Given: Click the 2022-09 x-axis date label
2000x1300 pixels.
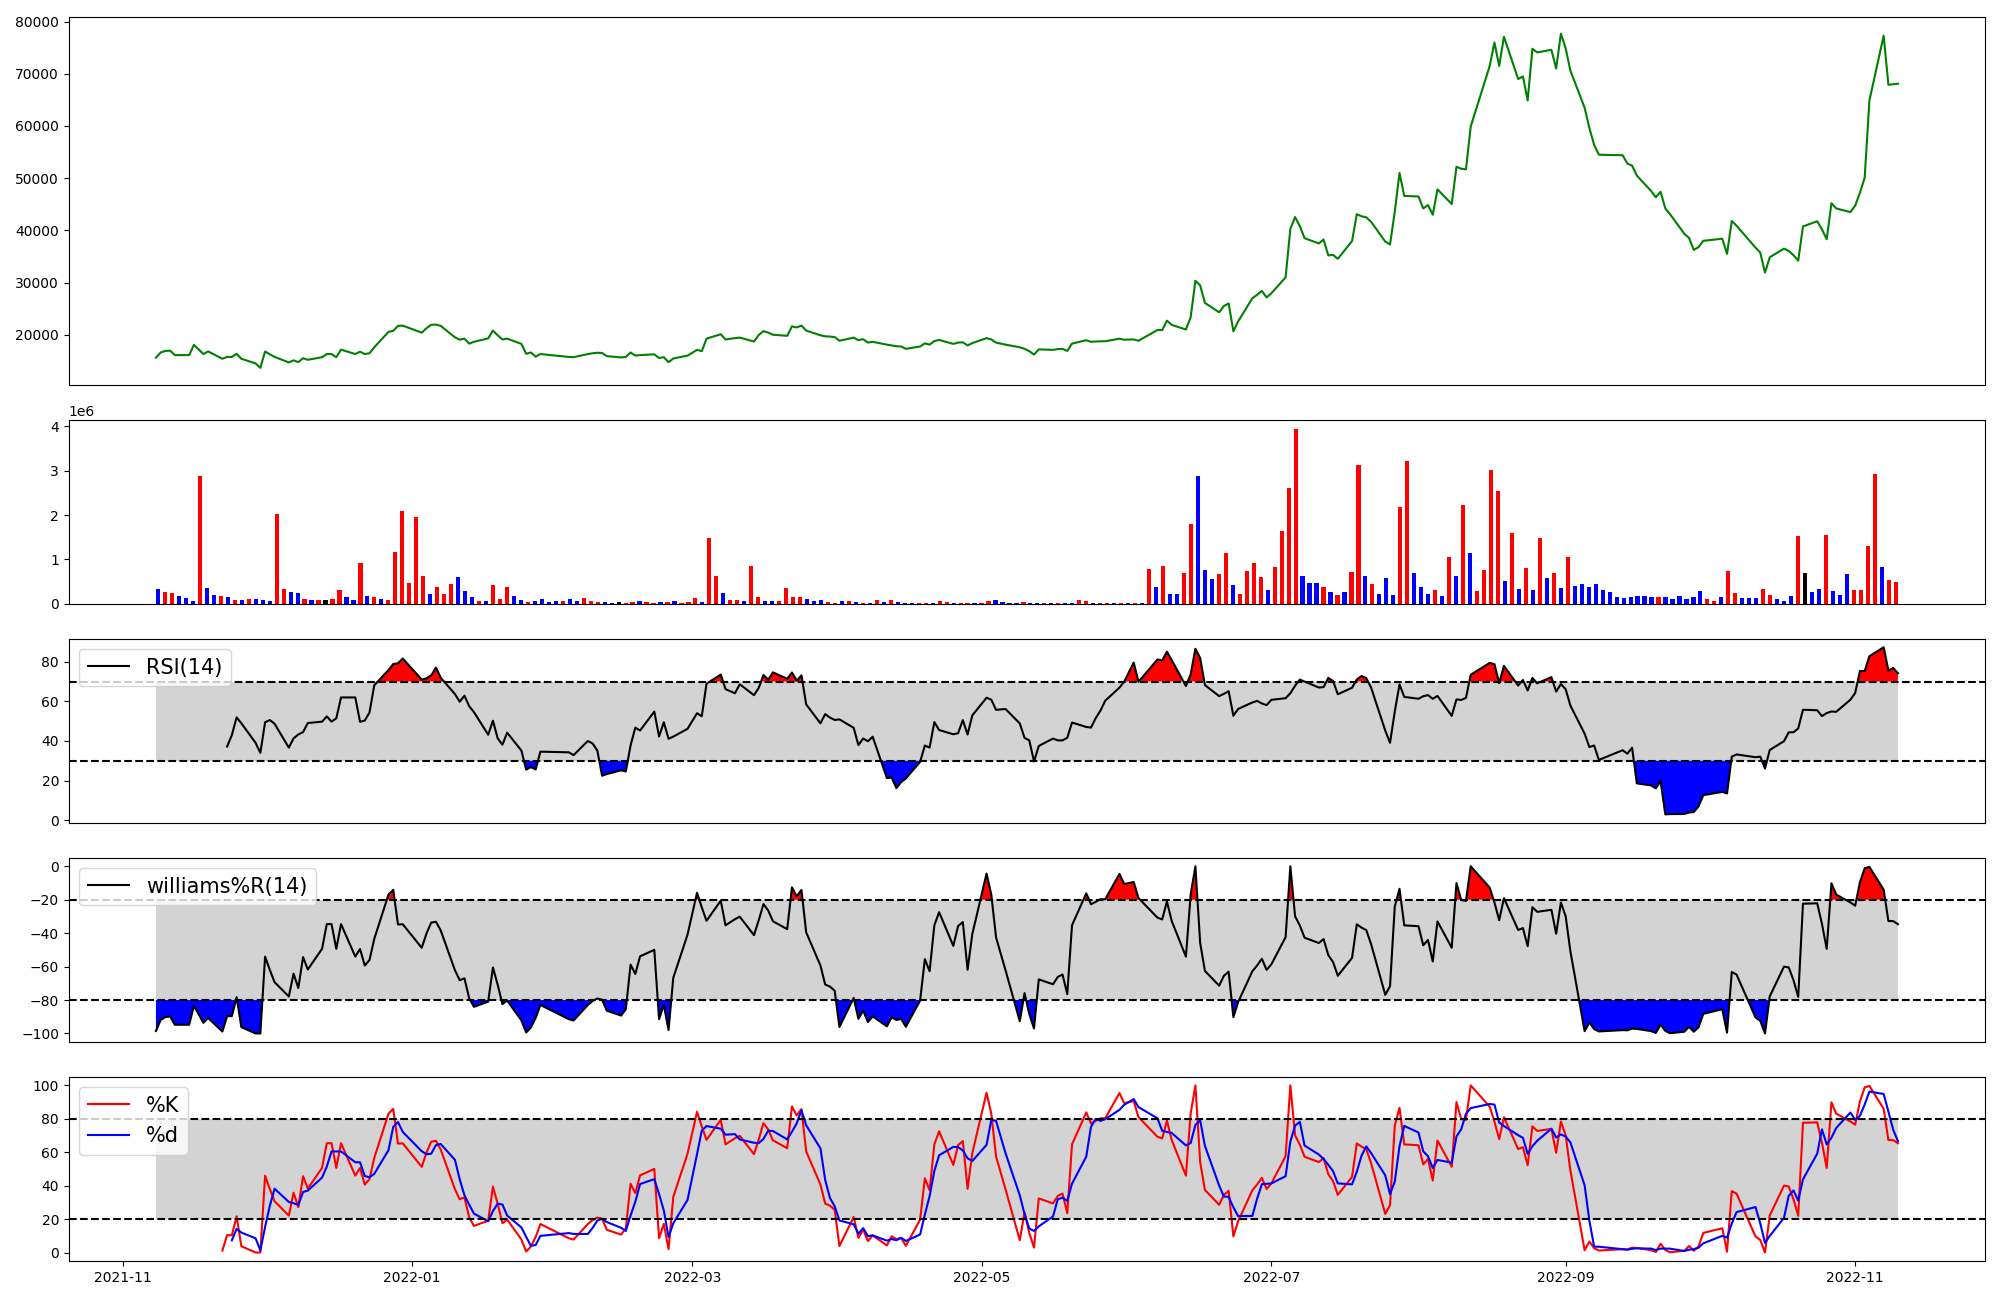Looking at the screenshot, I should (1565, 1277).
